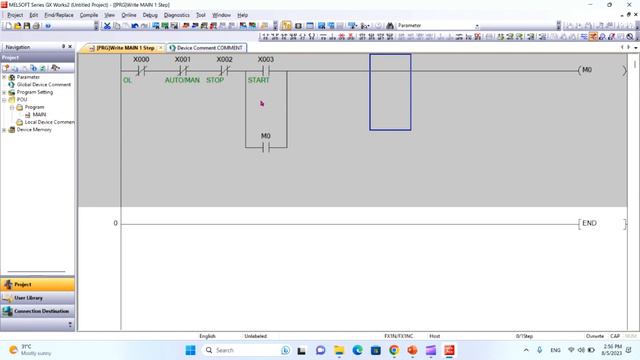Screen dimensions: 640x360
Task: Click the Project navigation button
Action: point(38,284)
